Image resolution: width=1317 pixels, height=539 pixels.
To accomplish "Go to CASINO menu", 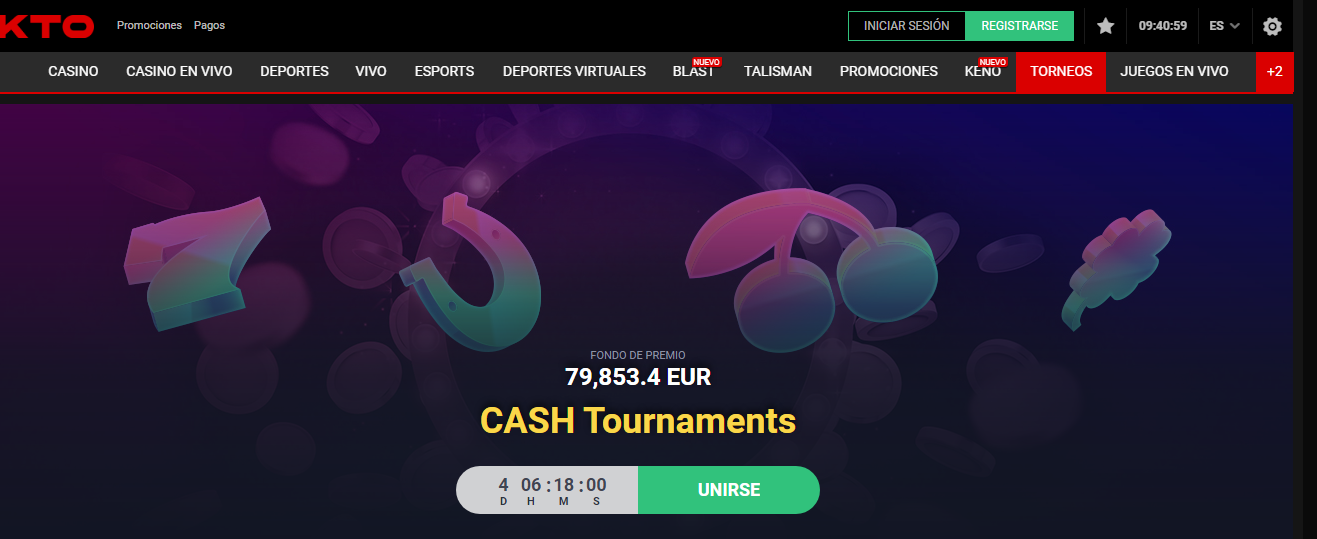I will (73, 72).
